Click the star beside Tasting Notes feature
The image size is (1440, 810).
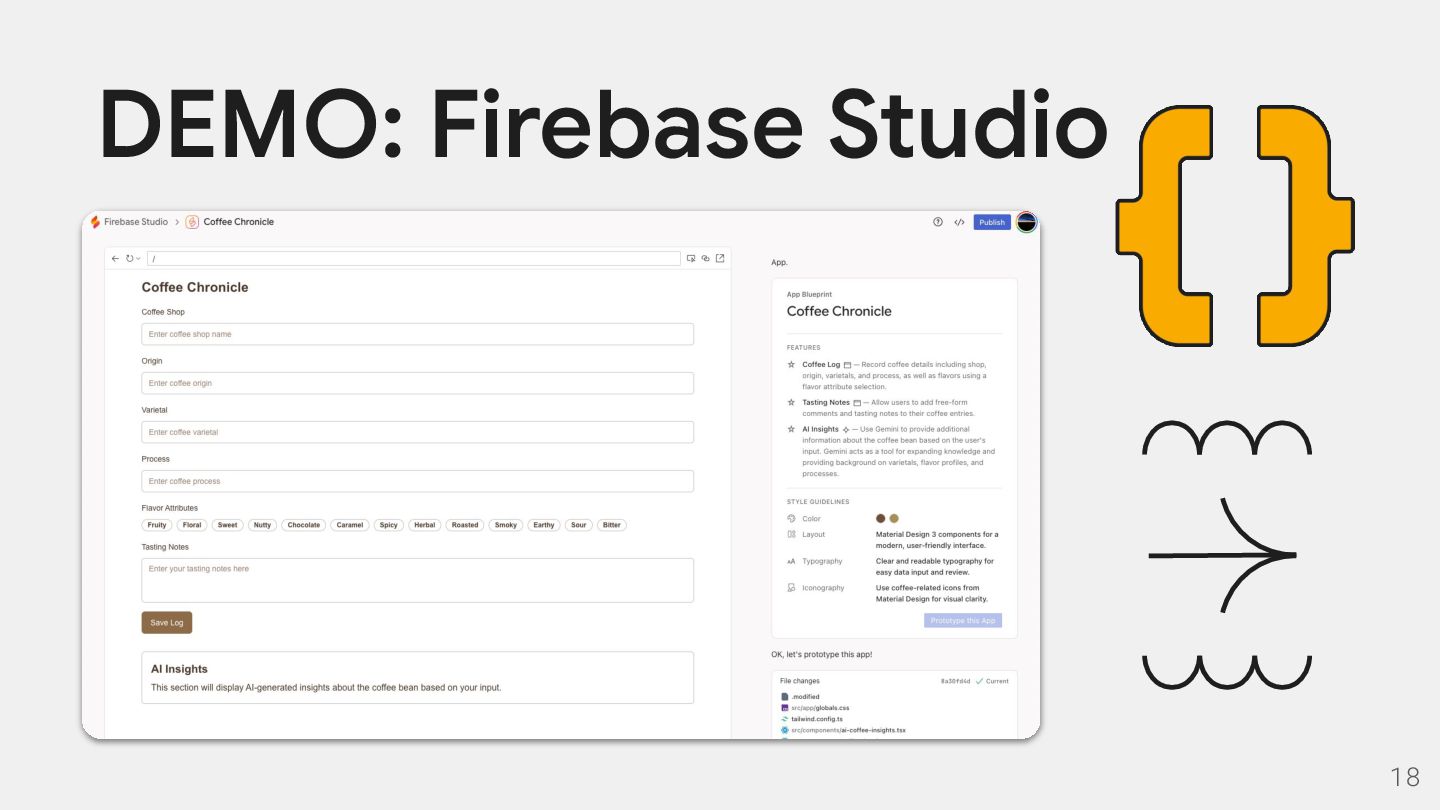[x=791, y=402]
